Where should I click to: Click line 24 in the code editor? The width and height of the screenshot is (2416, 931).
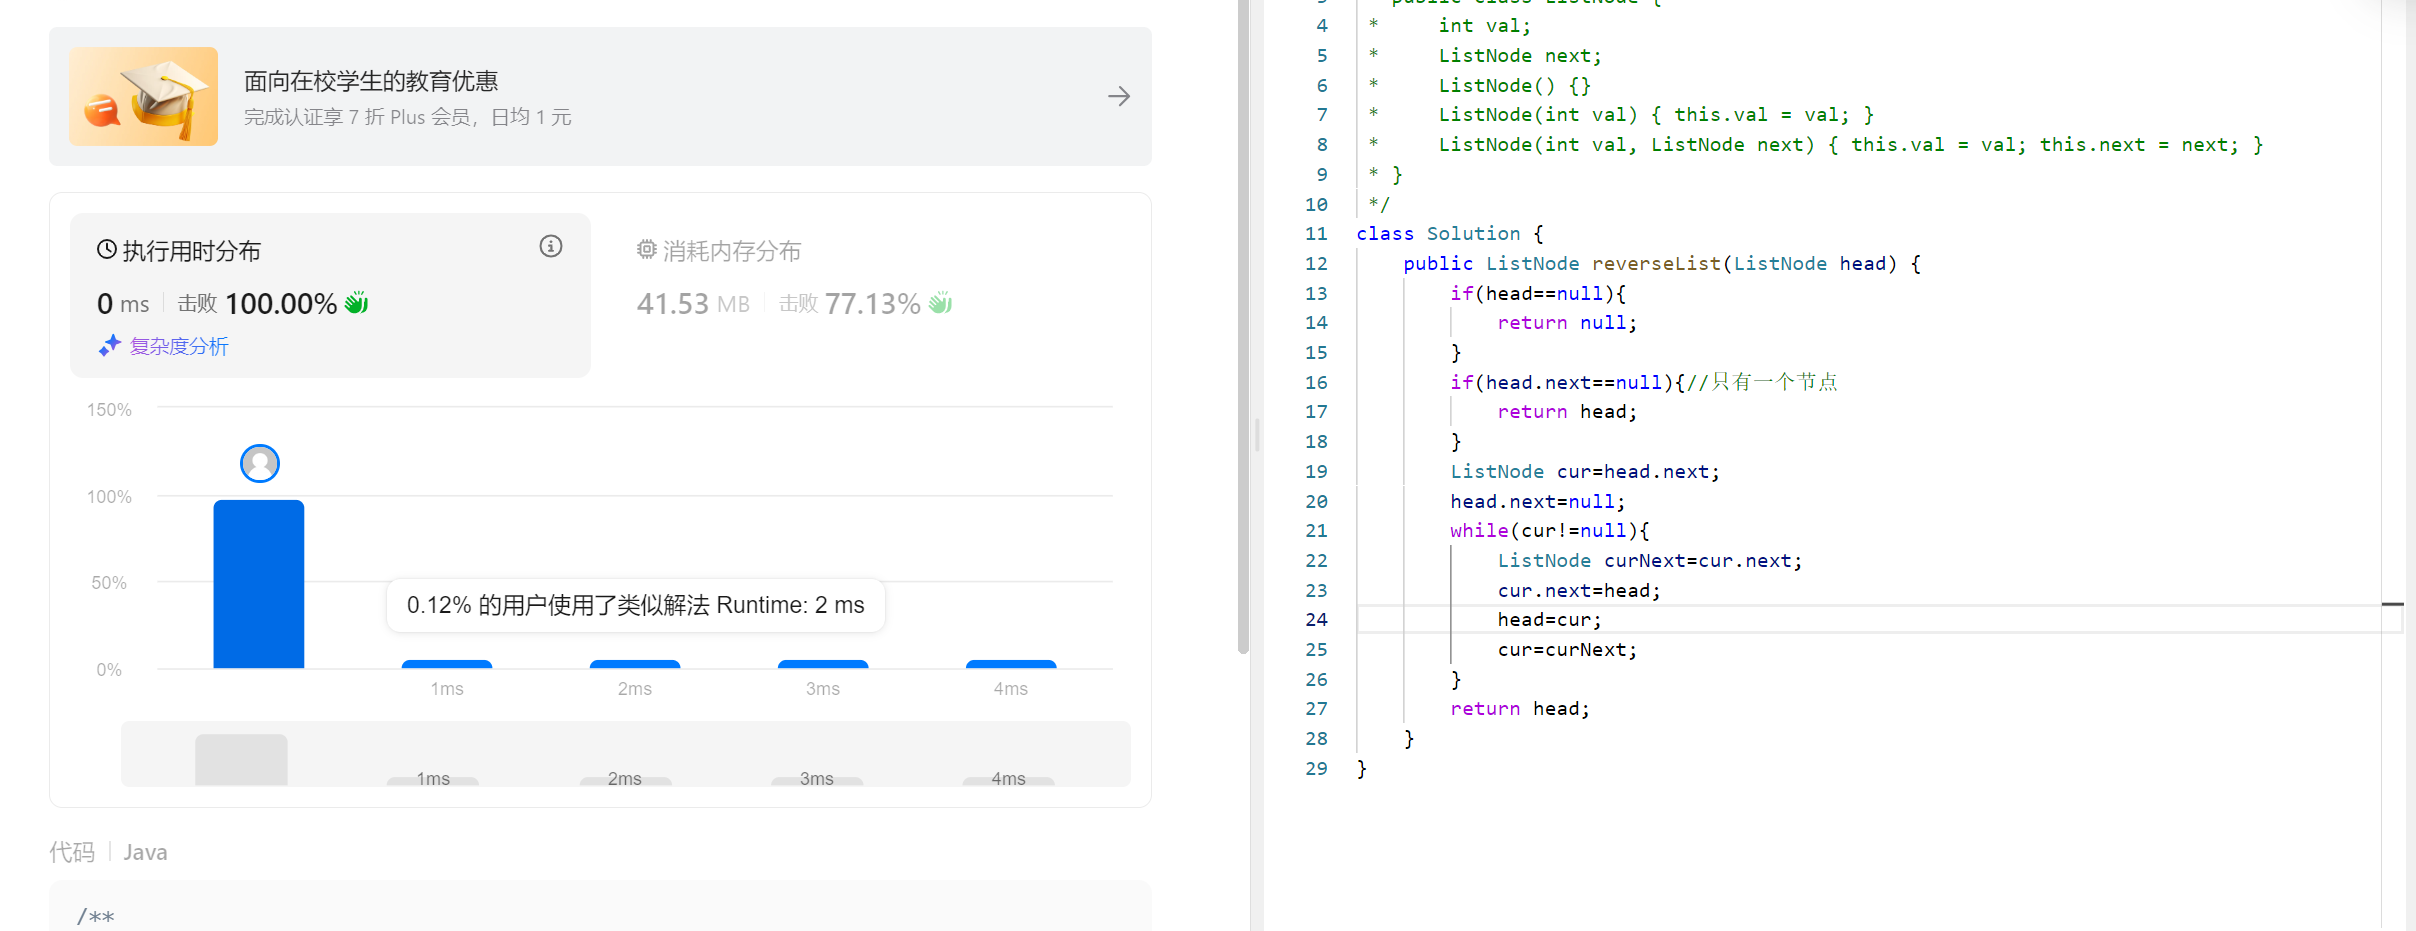click(x=1550, y=619)
